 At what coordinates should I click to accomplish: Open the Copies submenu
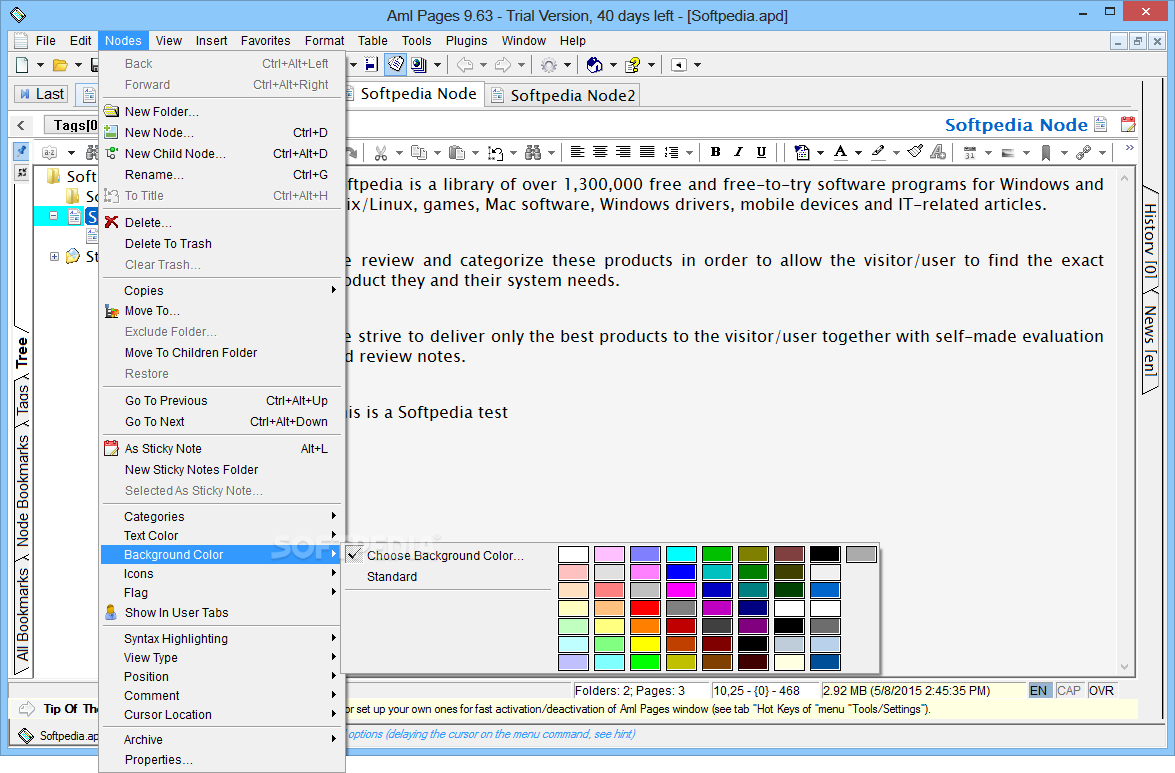[221, 291]
